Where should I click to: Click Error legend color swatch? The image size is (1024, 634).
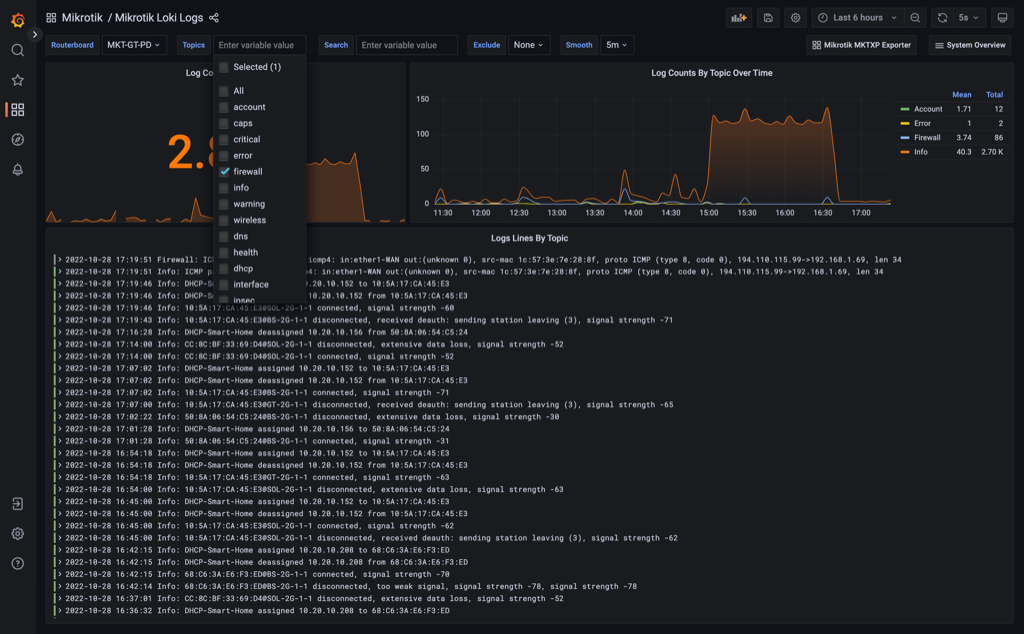(904, 123)
